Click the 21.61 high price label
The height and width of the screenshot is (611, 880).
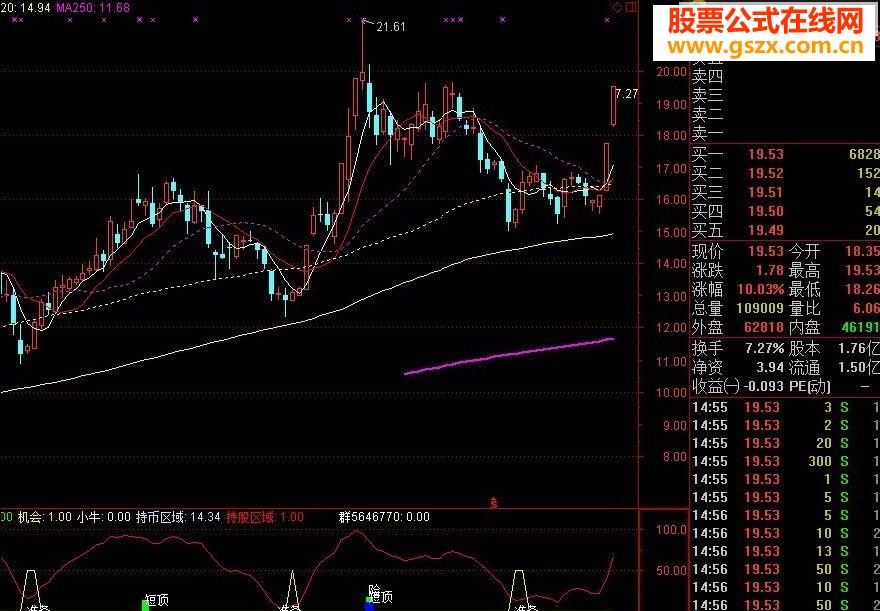click(391, 26)
